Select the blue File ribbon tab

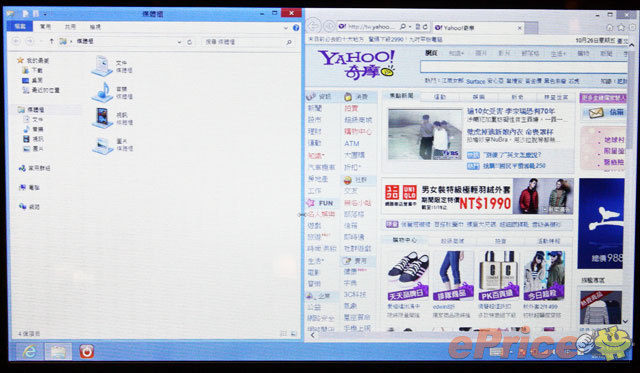pos(20,26)
